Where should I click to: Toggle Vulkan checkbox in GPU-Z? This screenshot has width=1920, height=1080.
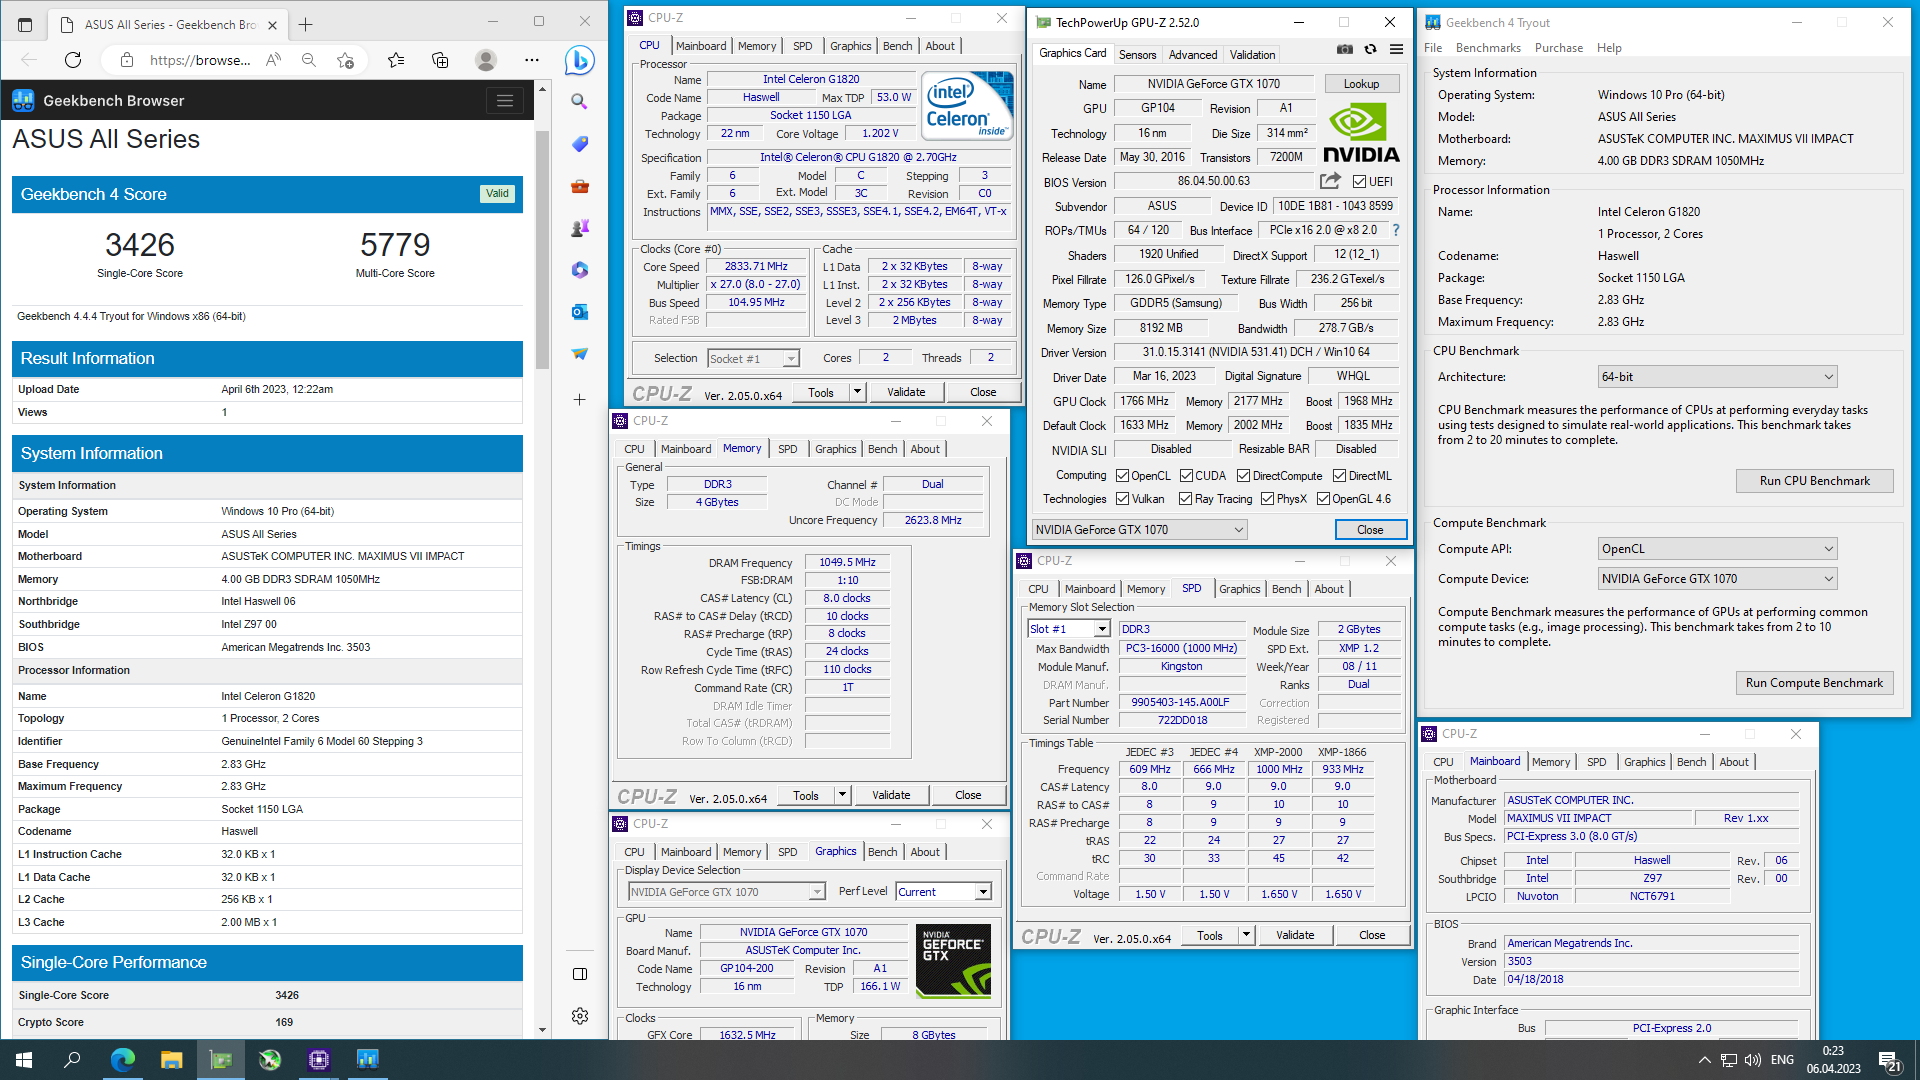pos(1122,499)
